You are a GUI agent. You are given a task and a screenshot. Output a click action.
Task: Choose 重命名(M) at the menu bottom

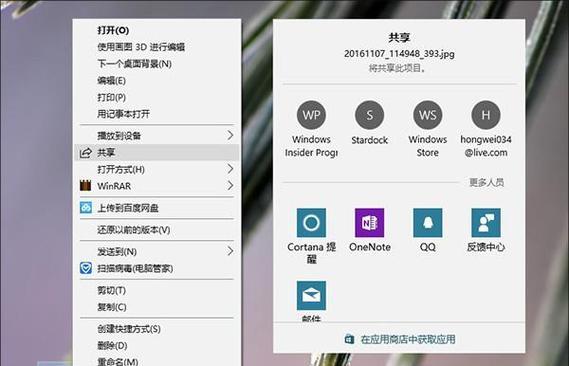pos(118,361)
